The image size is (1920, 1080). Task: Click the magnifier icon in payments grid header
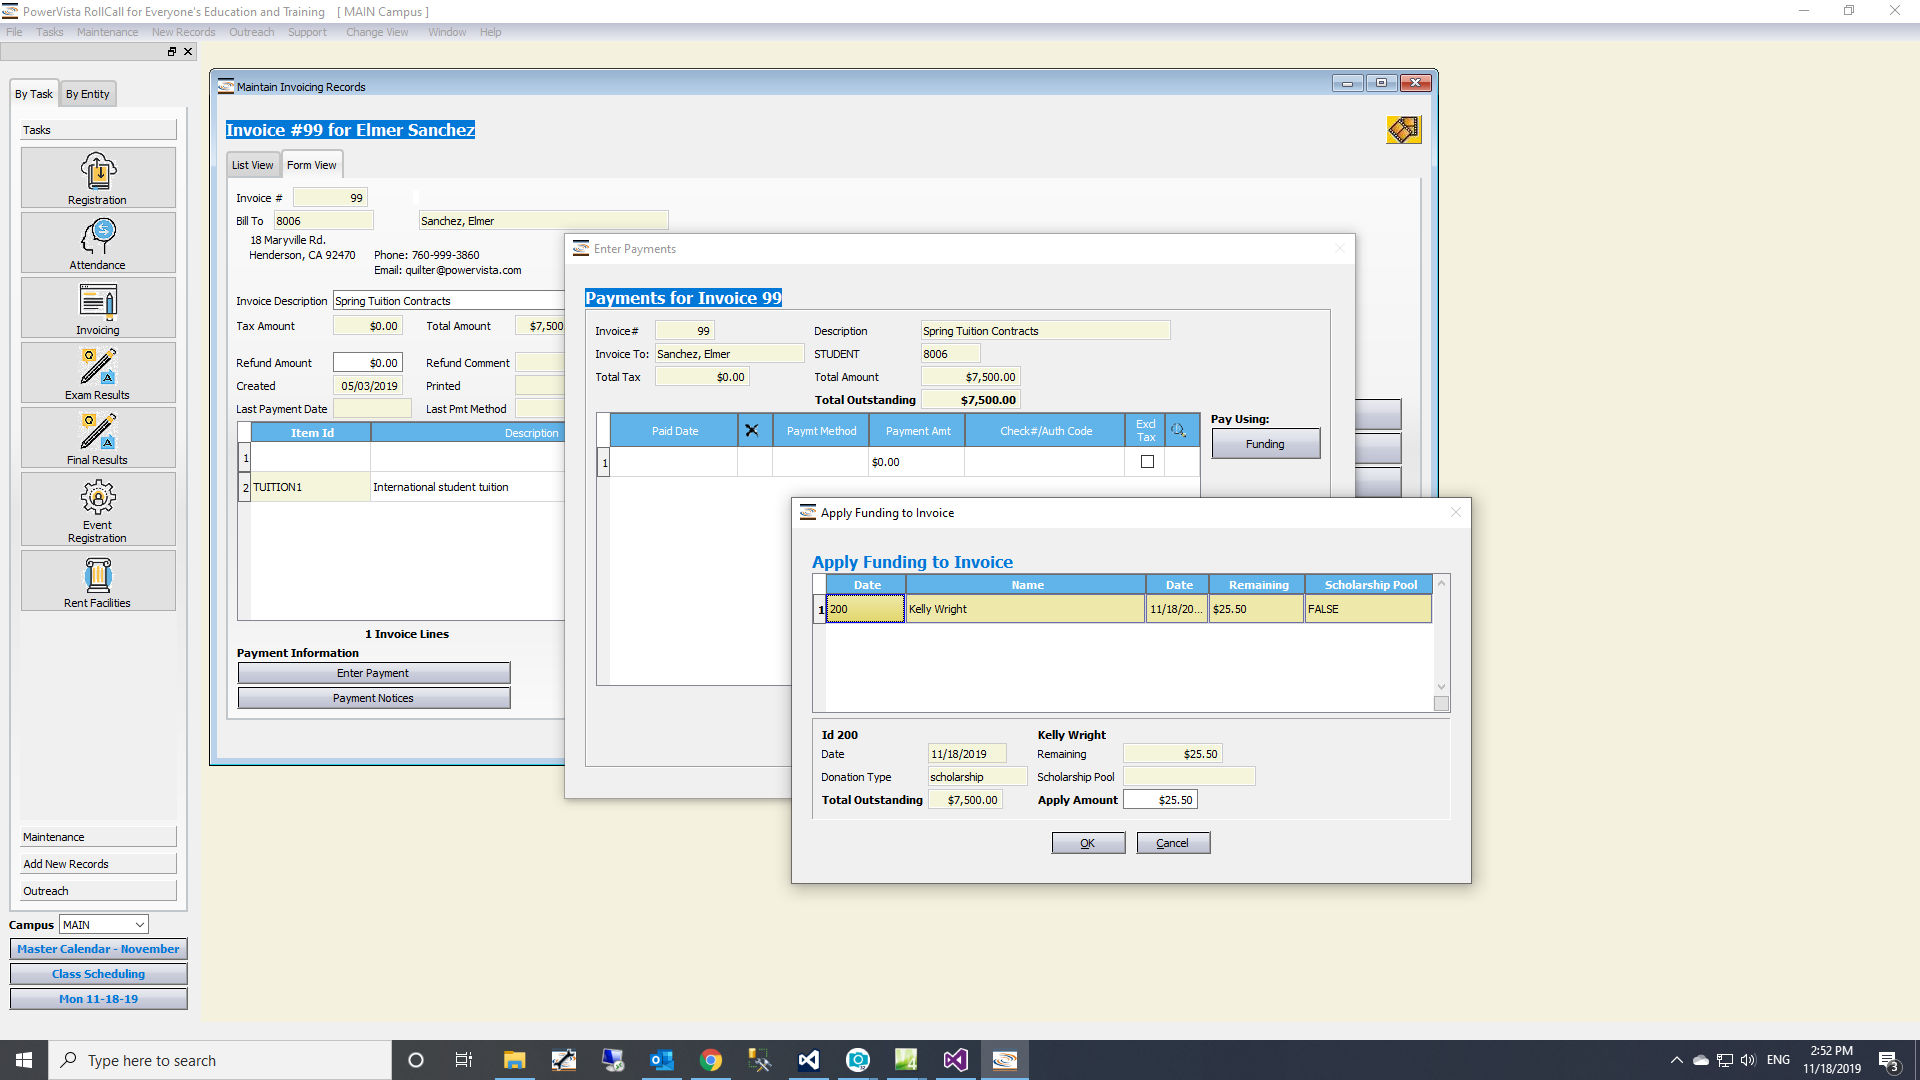coord(1179,431)
